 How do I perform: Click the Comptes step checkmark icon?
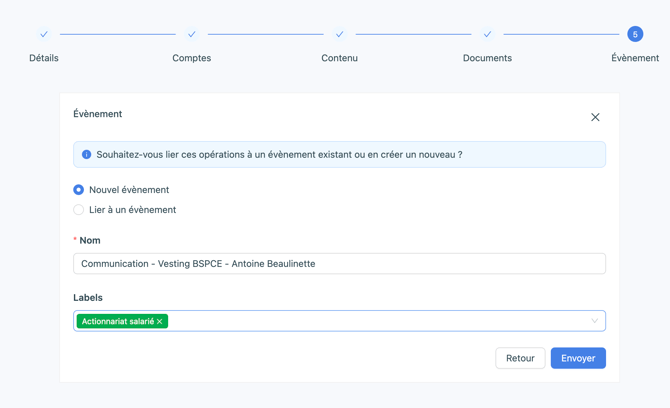point(192,34)
